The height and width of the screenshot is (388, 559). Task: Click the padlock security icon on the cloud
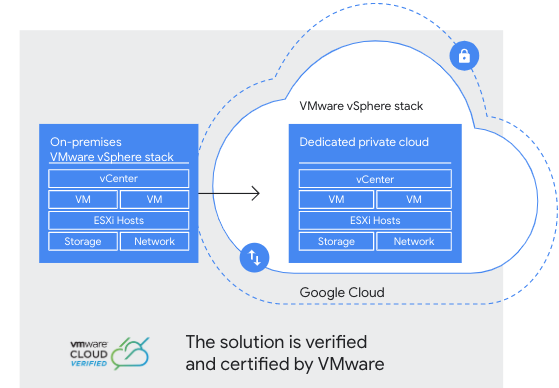[x=464, y=56]
